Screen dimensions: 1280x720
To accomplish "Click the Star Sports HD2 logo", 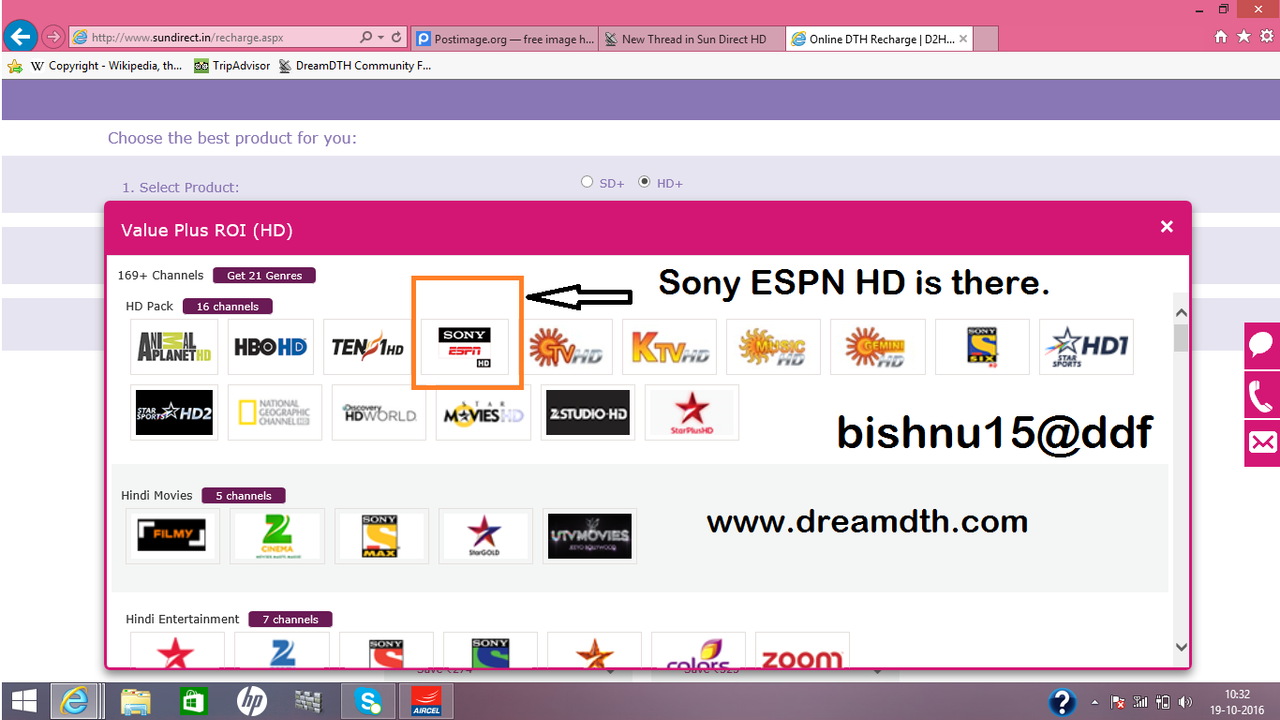I will (x=175, y=412).
